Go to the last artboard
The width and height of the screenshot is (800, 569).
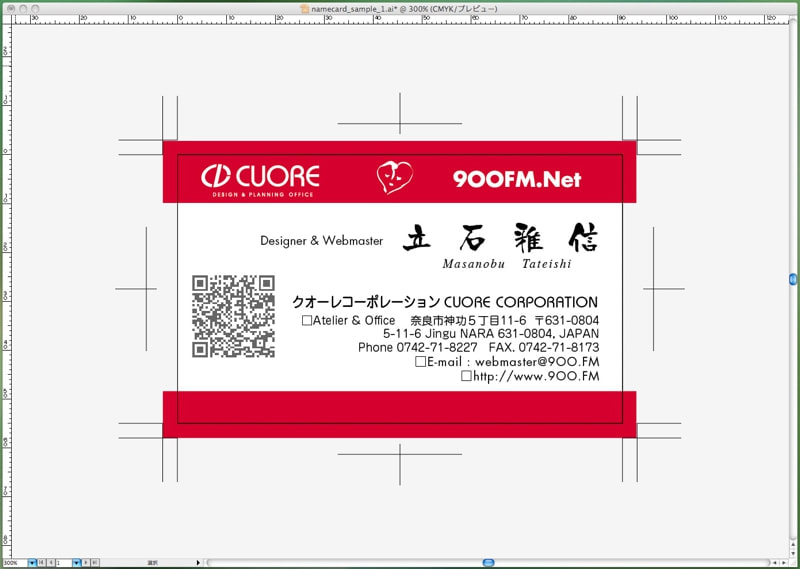point(95,562)
